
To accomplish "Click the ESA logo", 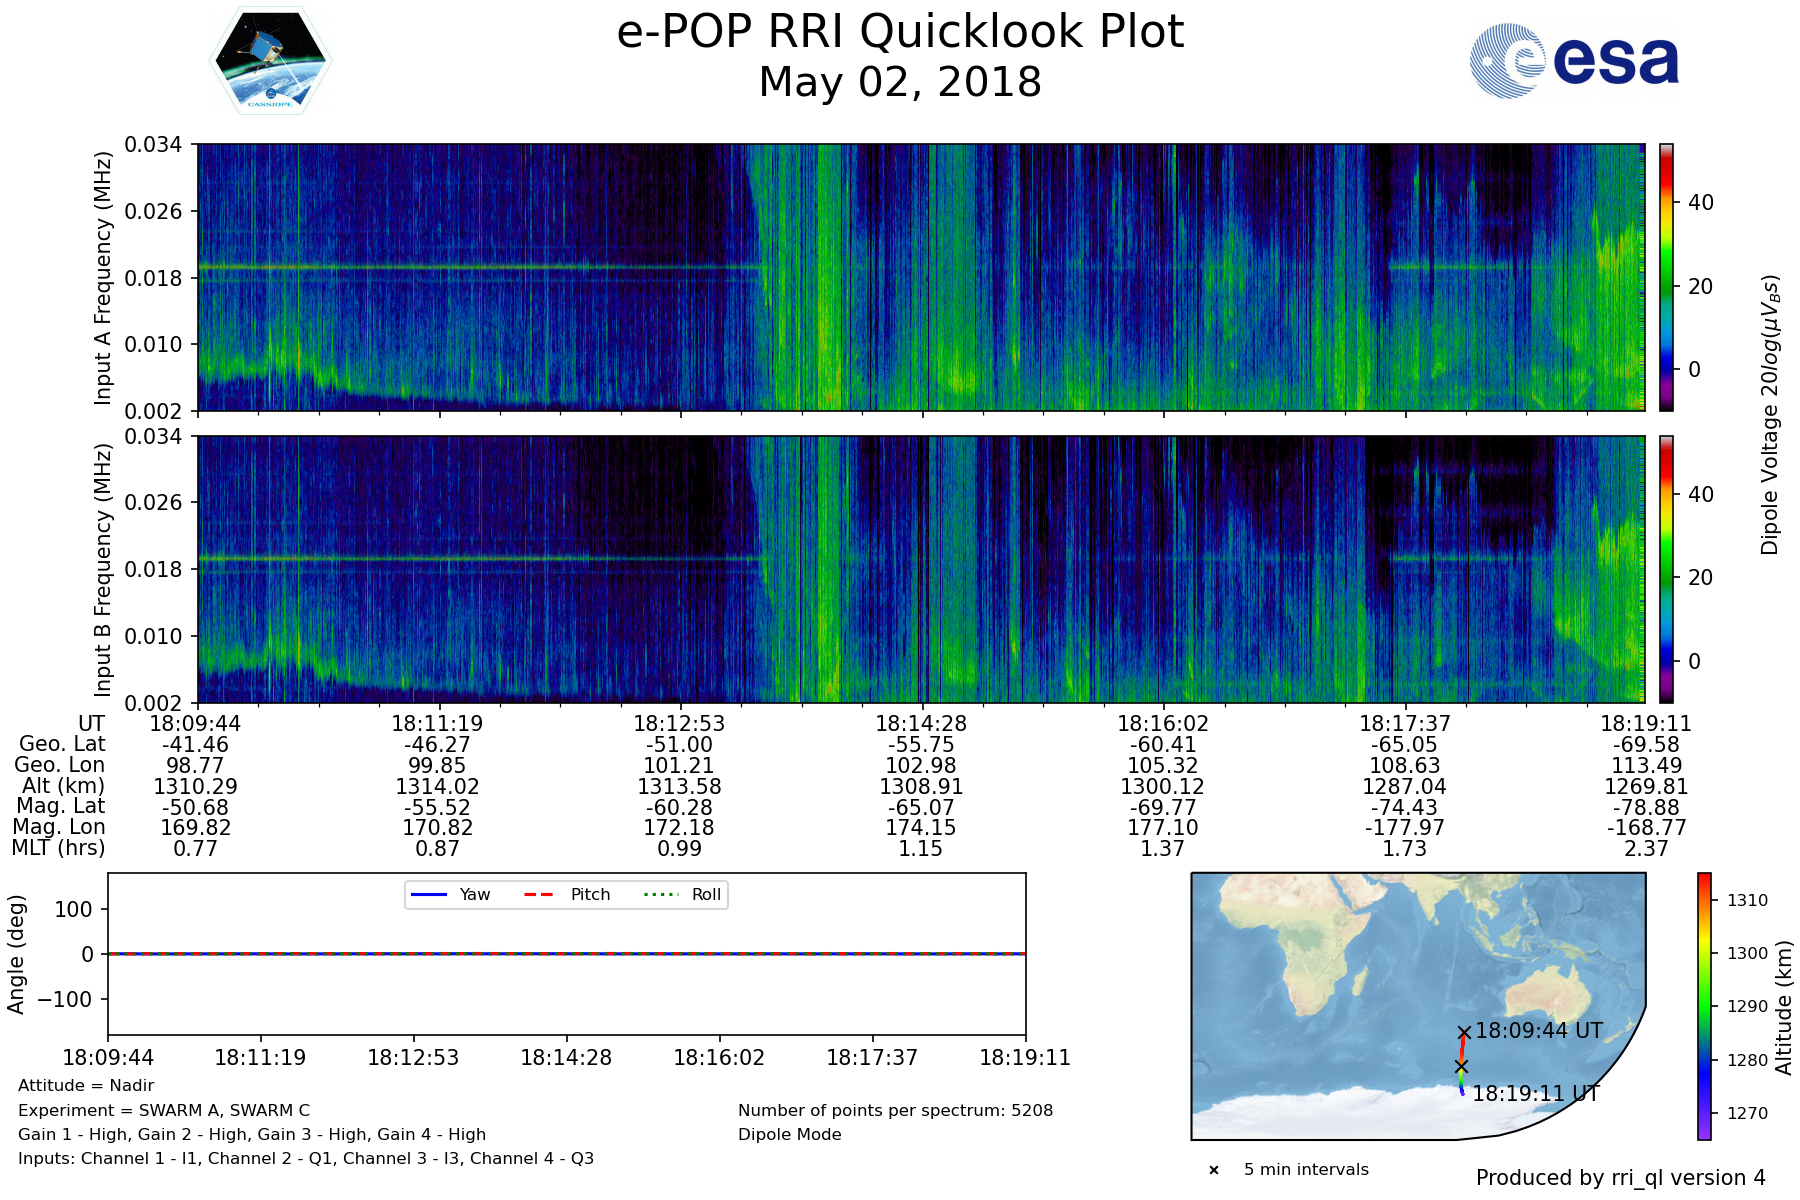I will (x=1574, y=62).
